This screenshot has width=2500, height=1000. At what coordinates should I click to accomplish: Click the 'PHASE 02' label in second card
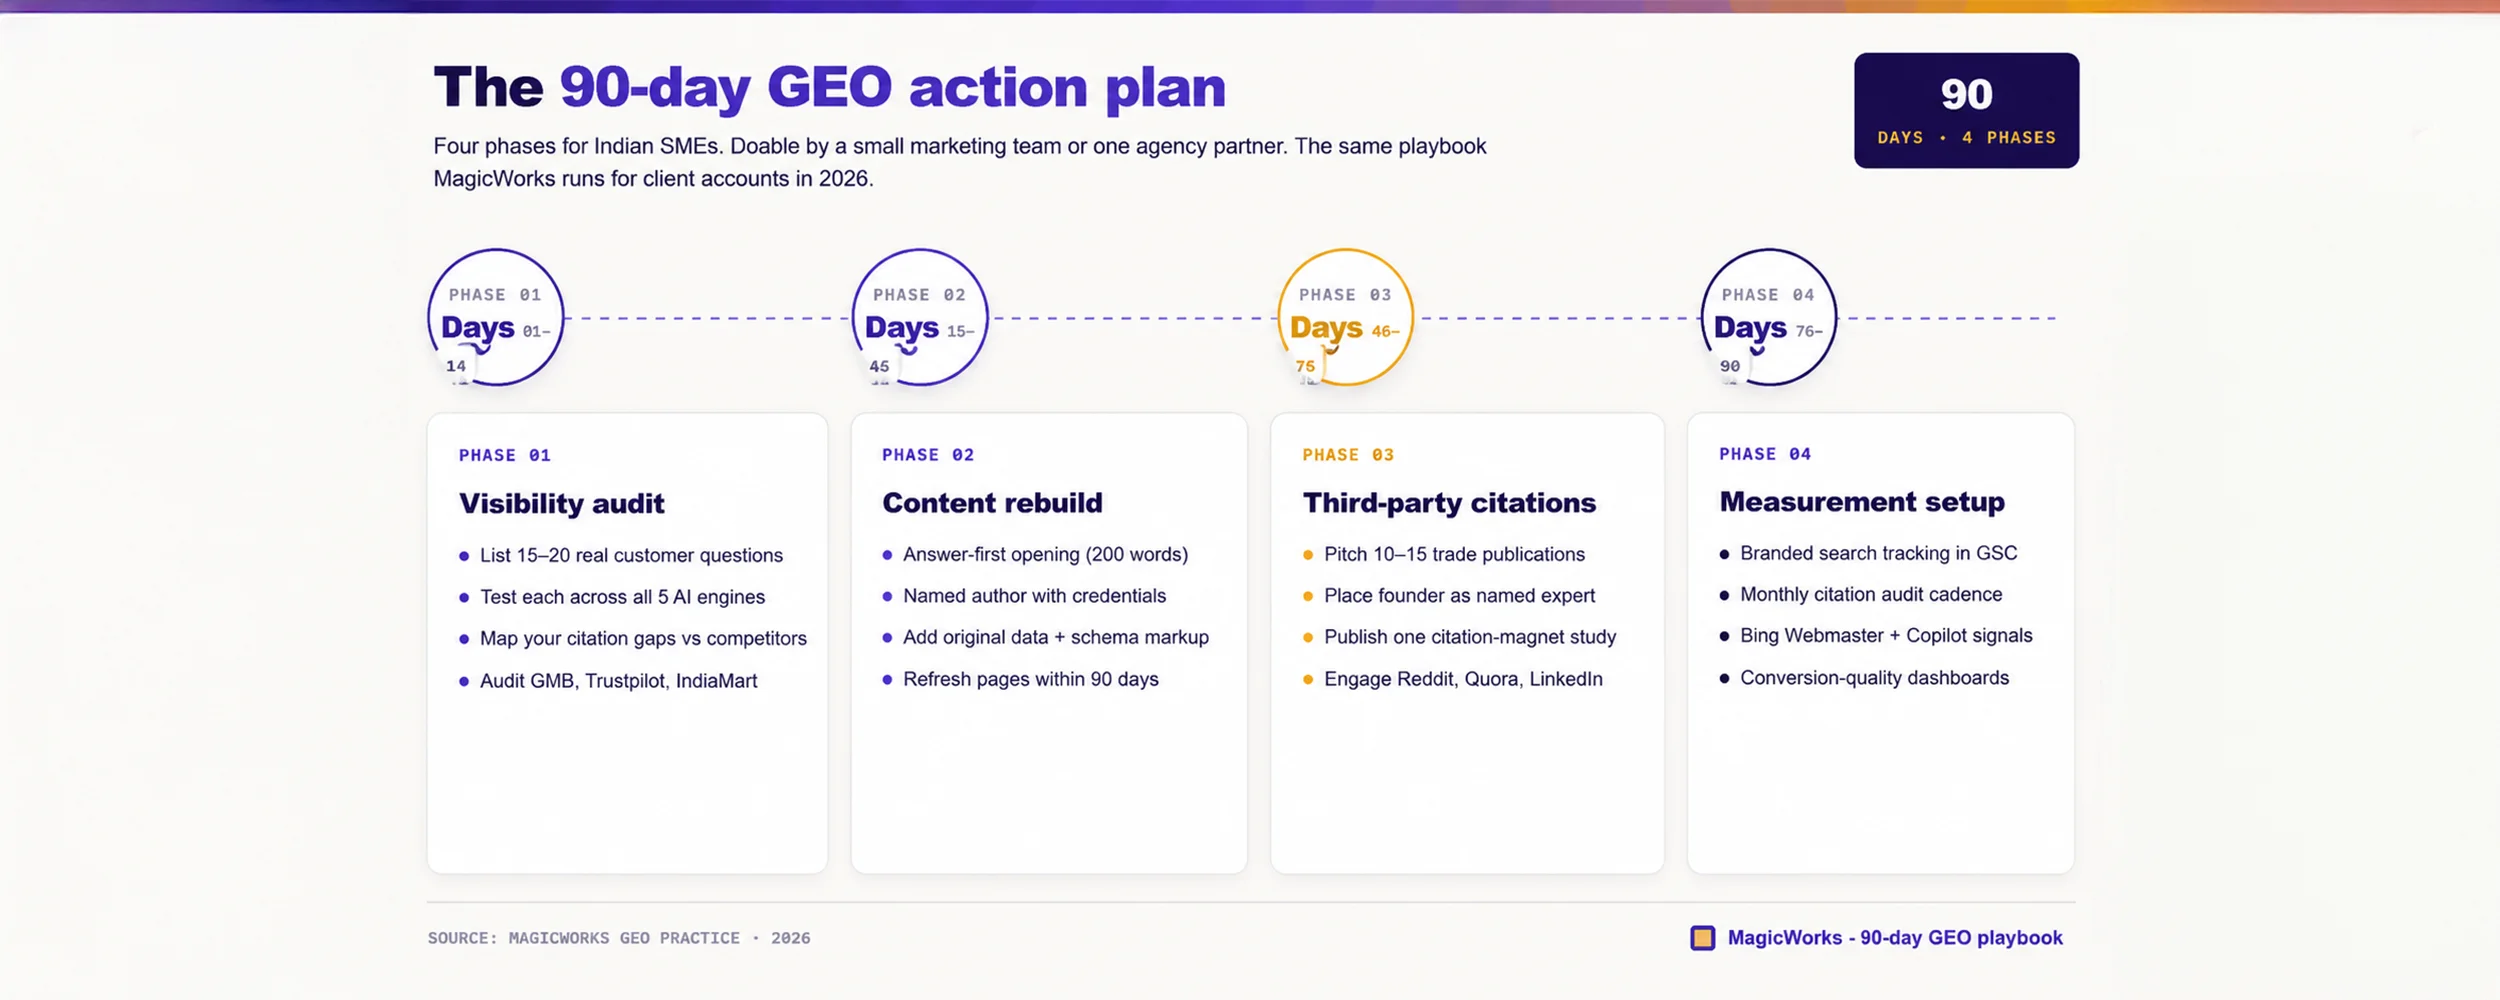click(928, 454)
